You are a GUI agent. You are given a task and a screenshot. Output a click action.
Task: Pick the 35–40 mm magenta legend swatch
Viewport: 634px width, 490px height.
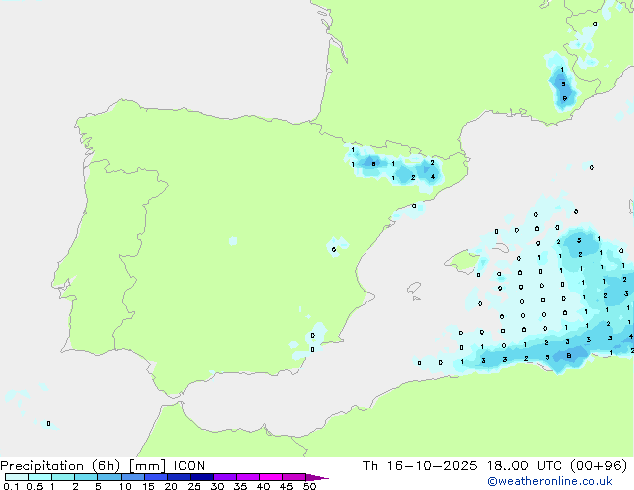click(x=247, y=477)
